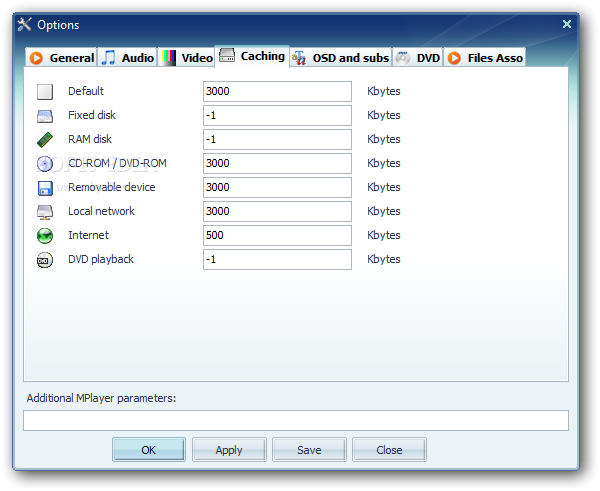
Task: Open the OSD and subs tab
Action: pyautogui.click(x=341, y=58)
